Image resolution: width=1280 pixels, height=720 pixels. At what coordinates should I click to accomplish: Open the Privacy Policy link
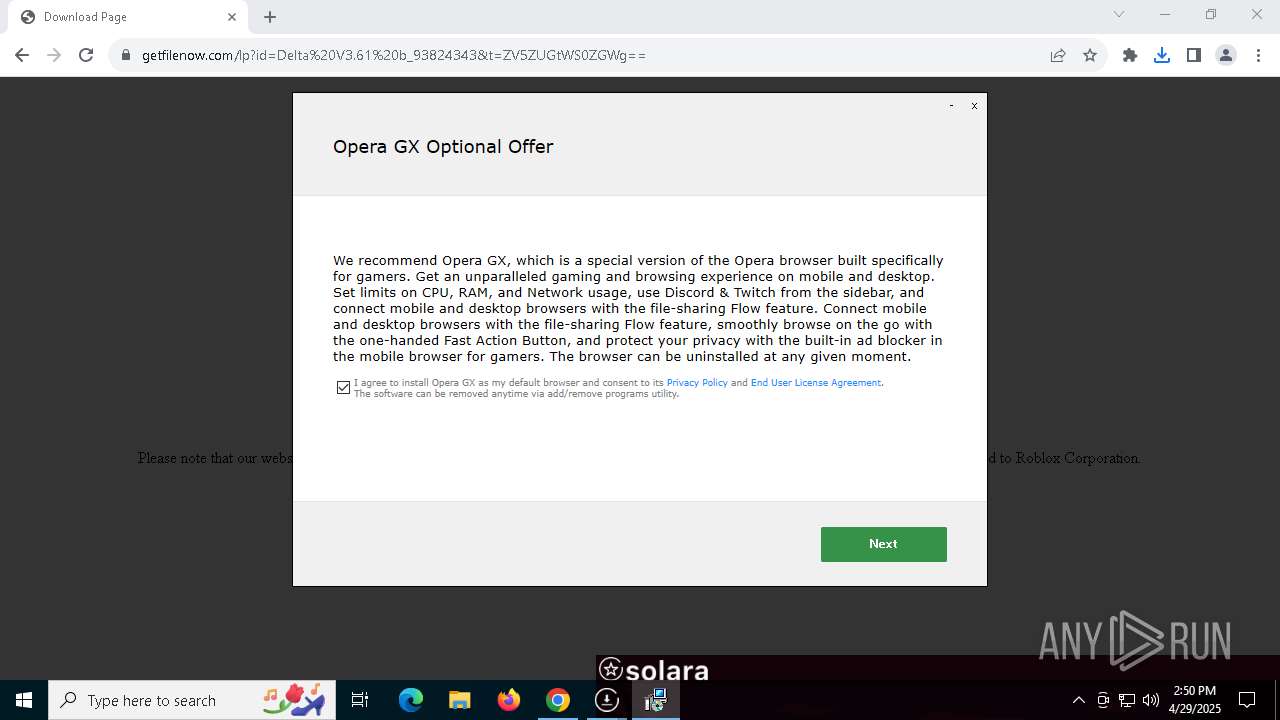(697, 383)
